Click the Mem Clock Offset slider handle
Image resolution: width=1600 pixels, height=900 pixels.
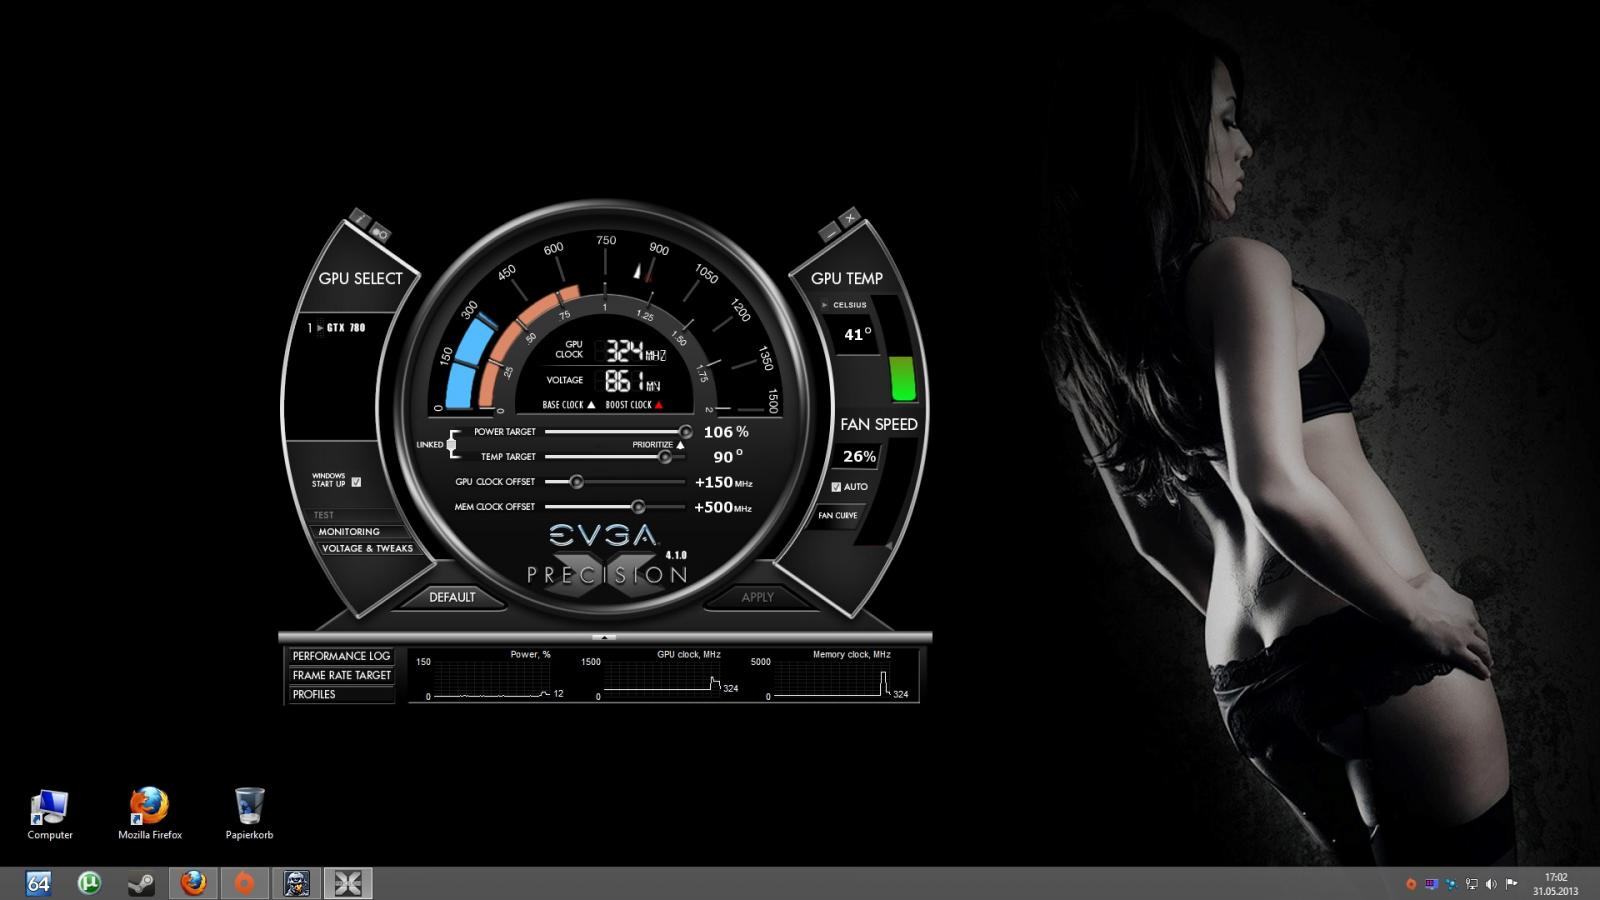point(638,507)
